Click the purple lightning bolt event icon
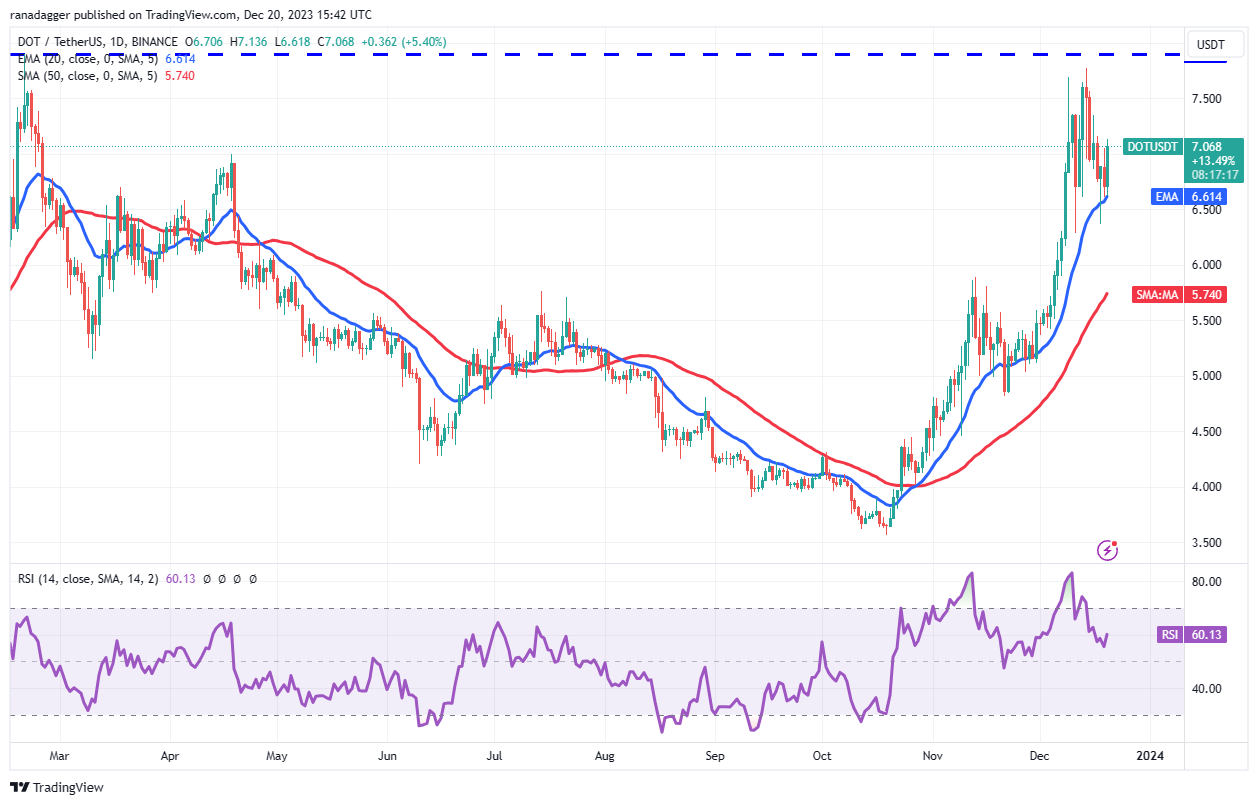Screen dimensions: 1258x805 point(1107,549)
